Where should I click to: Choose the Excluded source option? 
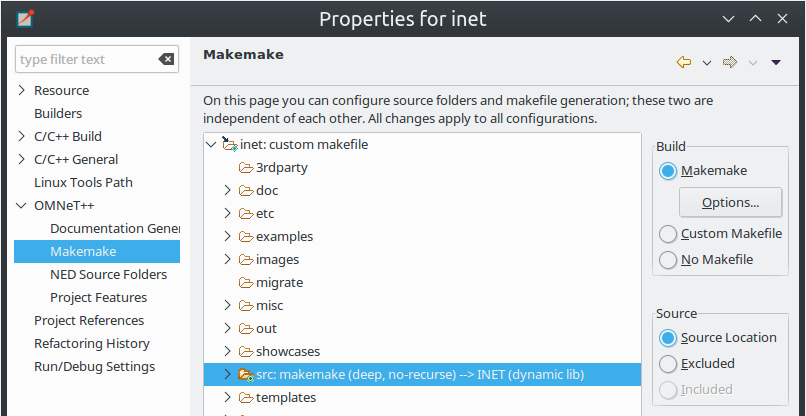click(x=668, y=364)
